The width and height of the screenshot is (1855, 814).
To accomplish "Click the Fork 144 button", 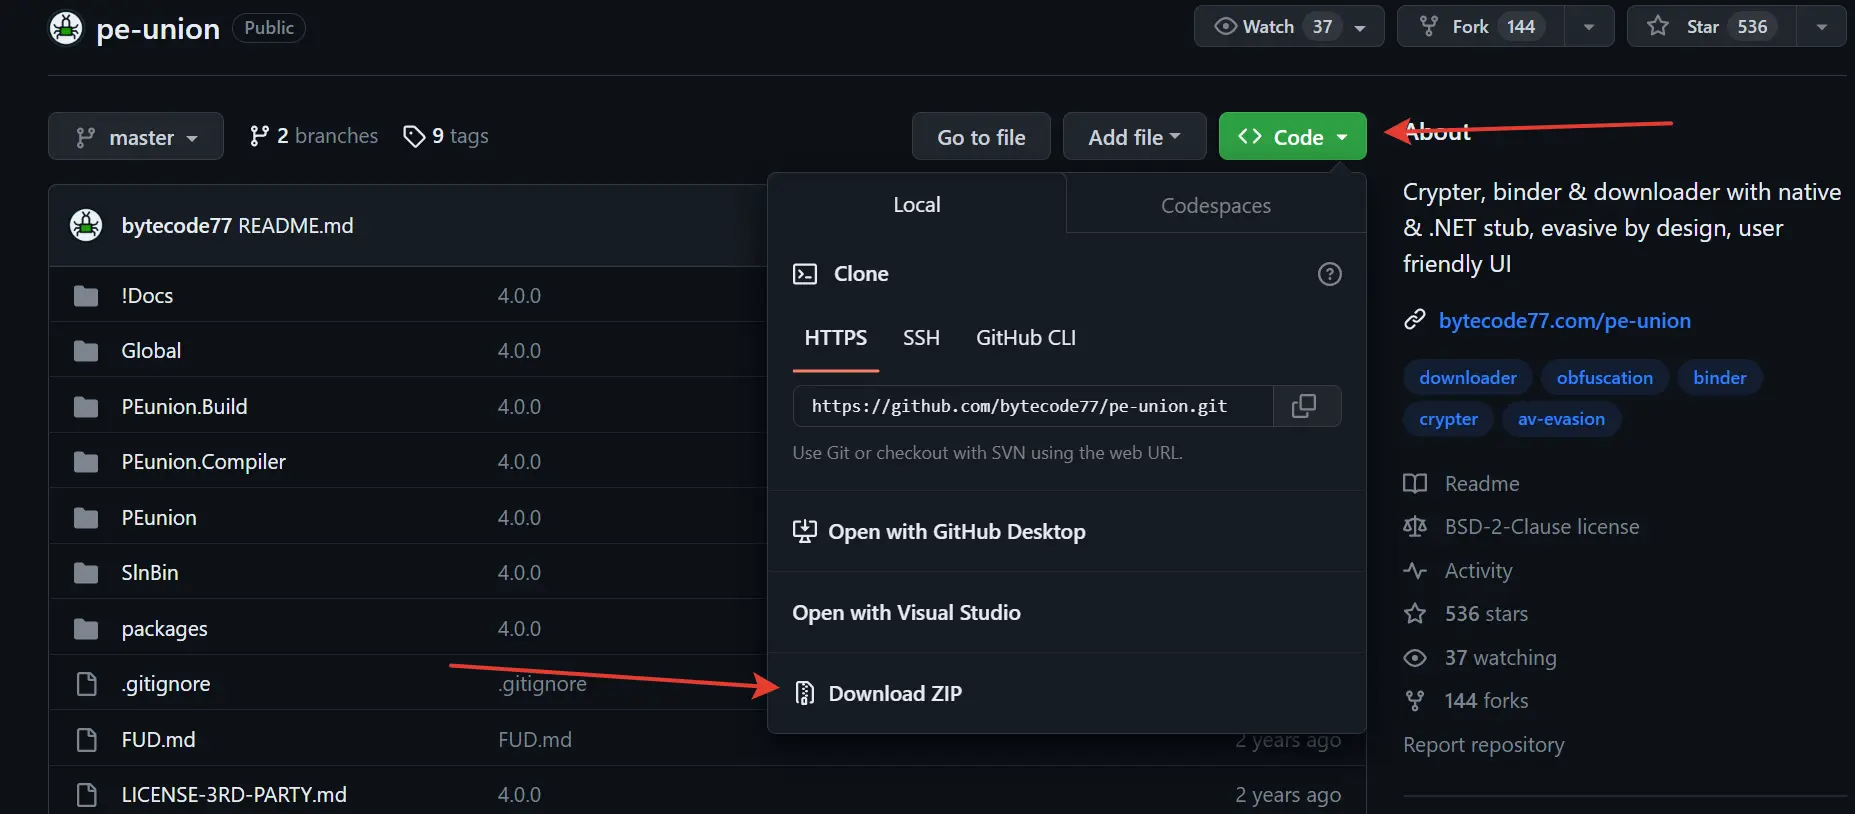I will (x=1480, y=27).
